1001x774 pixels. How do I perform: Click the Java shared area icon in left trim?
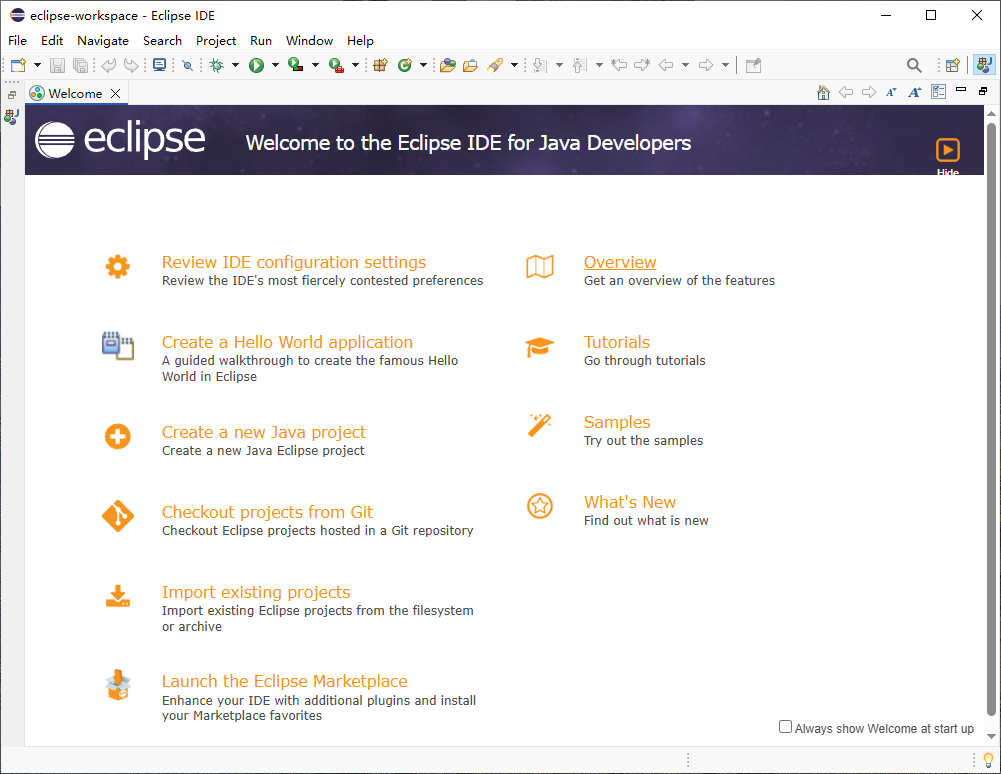click(x=11, y=116)
